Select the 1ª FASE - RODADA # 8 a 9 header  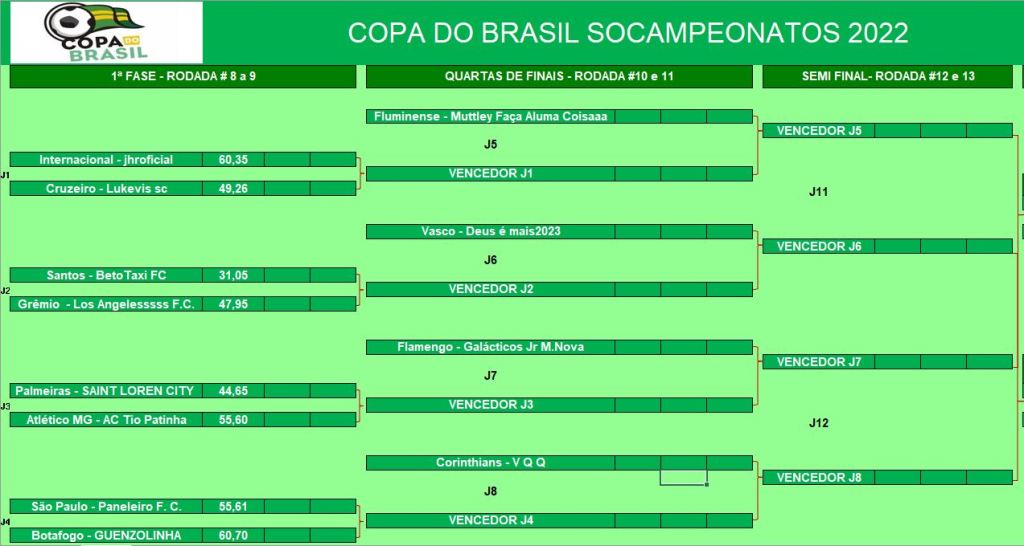[183, 77]
